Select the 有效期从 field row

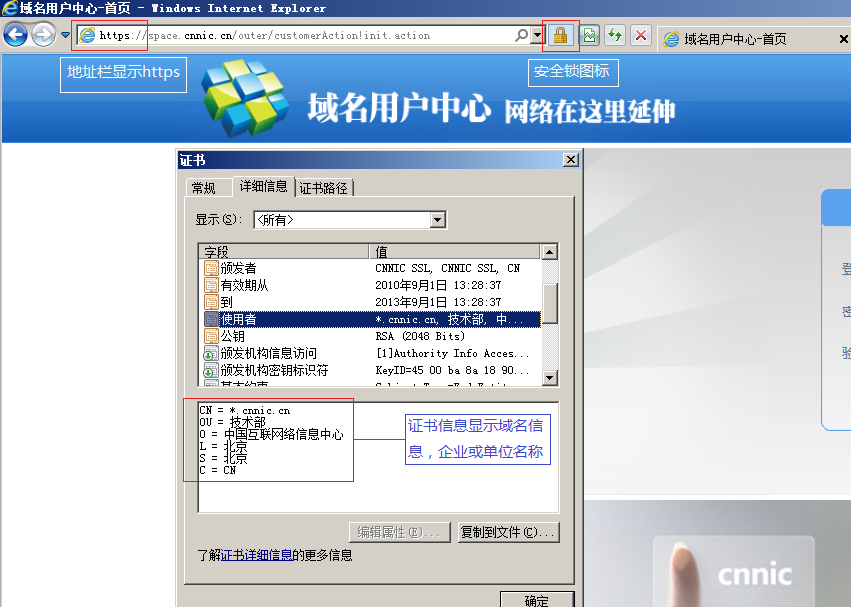pos(370,285)
